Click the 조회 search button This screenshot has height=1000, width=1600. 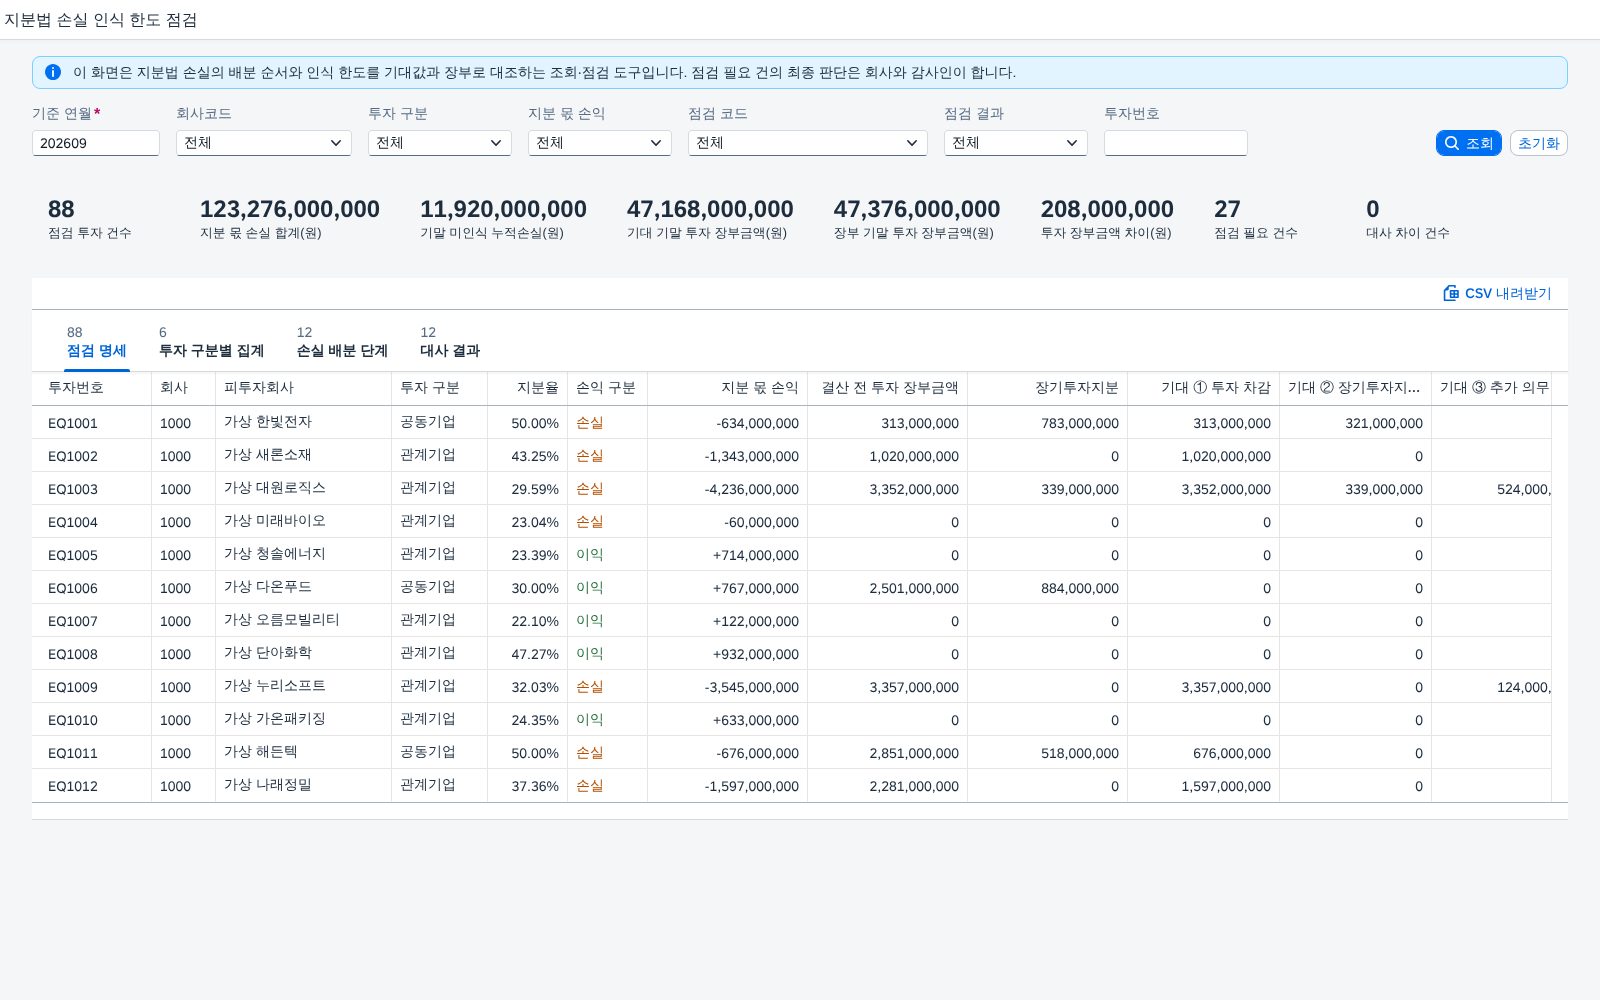tap(1468, 143)
